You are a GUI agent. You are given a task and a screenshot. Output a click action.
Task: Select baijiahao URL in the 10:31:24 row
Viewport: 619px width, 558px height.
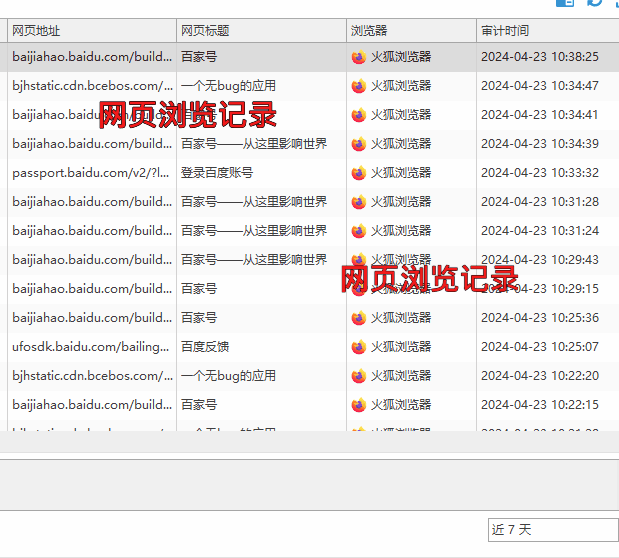92,231
